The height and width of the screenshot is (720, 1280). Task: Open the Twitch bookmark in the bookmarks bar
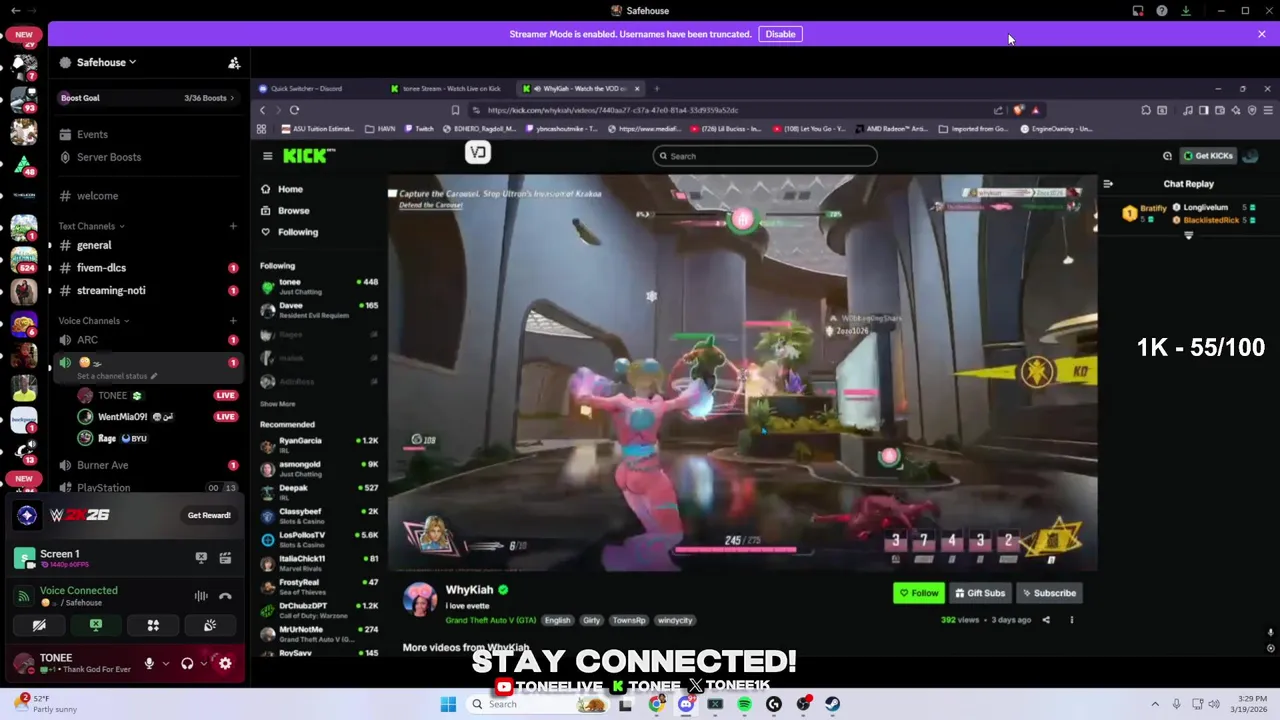pyautogui.click(x=419, y=129)
